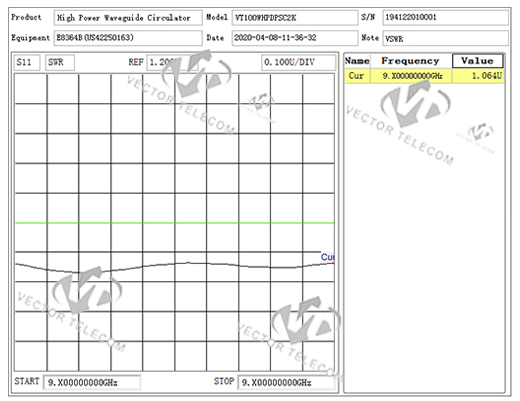Viewport: 520px width, 401px height.
Task: Click the Name column header
Action: coord(357,61)
